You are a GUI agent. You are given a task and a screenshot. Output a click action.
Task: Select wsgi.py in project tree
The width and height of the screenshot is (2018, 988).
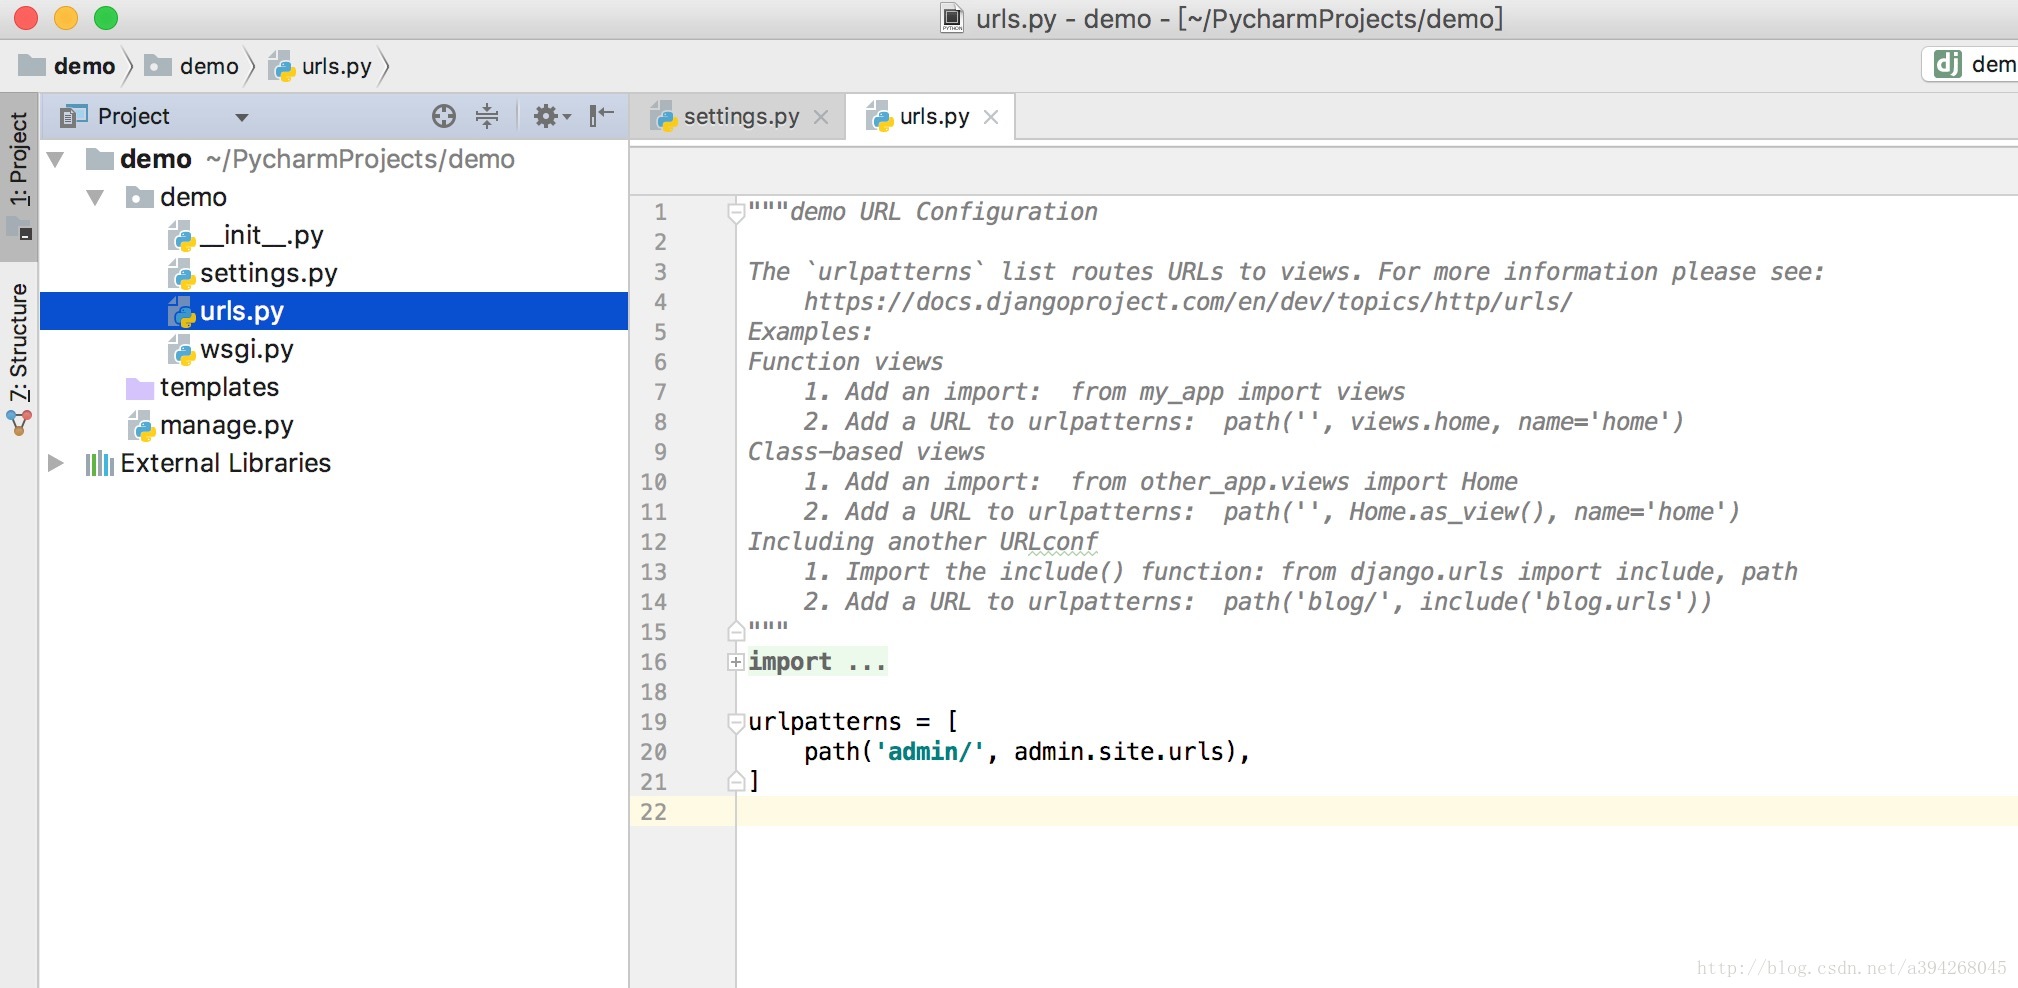coord(334,349)
